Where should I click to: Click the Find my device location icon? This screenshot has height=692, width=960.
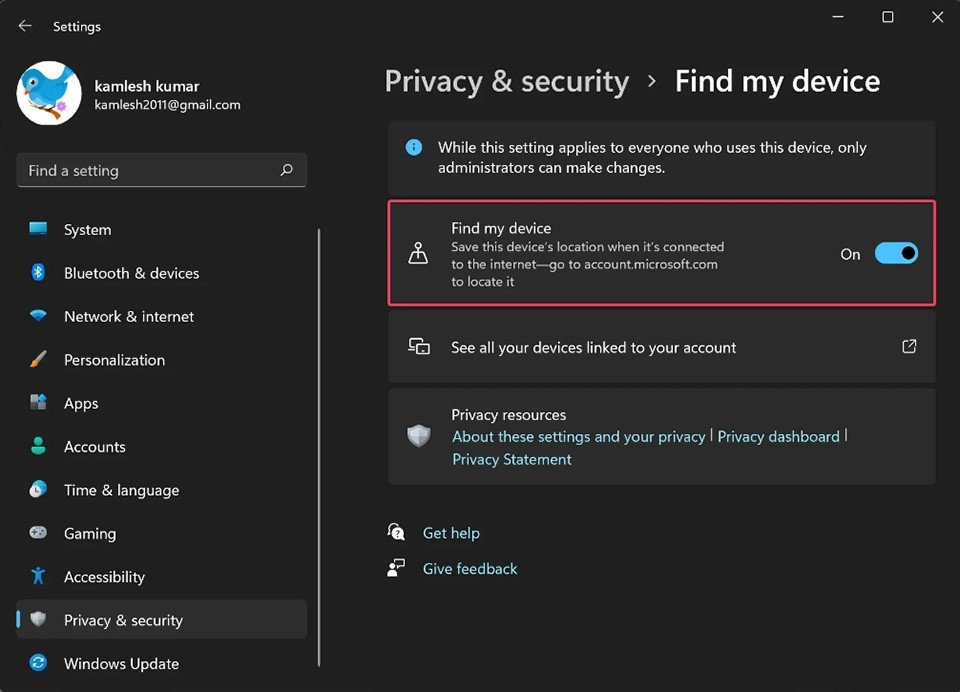pyautogui.click(x=419, y=253)
